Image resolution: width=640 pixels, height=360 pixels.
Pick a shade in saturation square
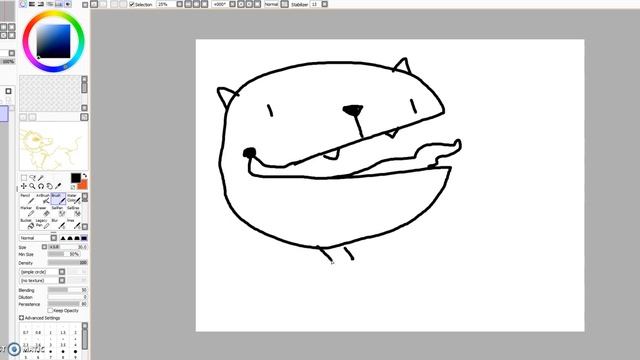pos(53,41)
